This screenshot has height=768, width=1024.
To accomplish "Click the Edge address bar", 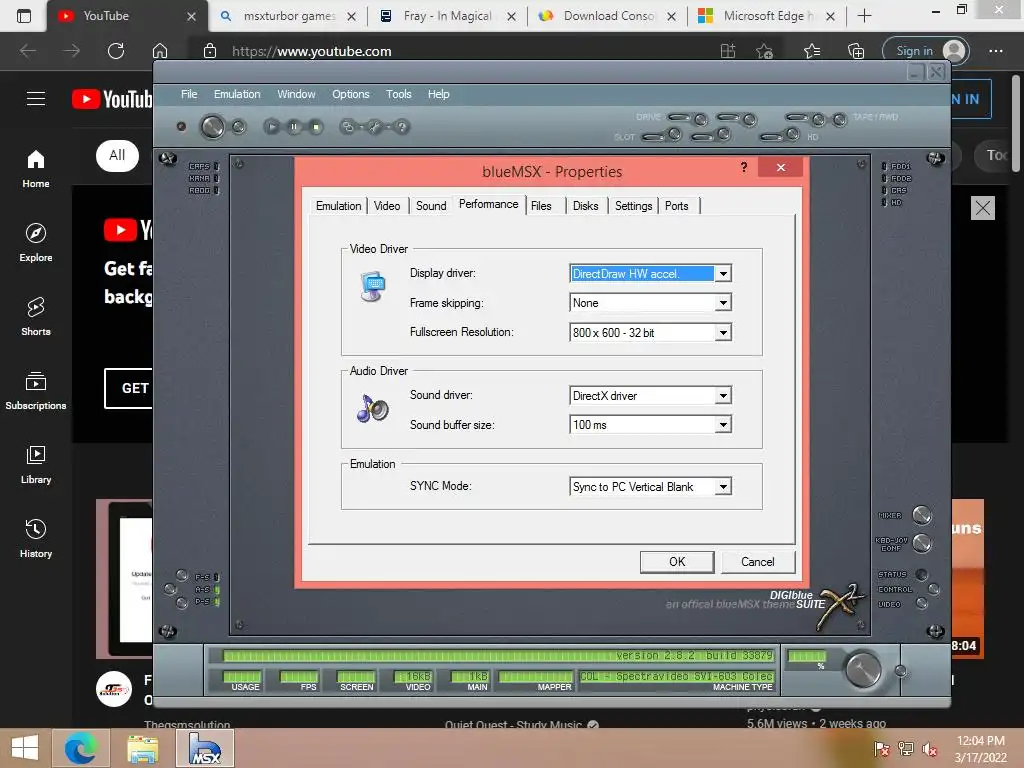I will point(457,51).
